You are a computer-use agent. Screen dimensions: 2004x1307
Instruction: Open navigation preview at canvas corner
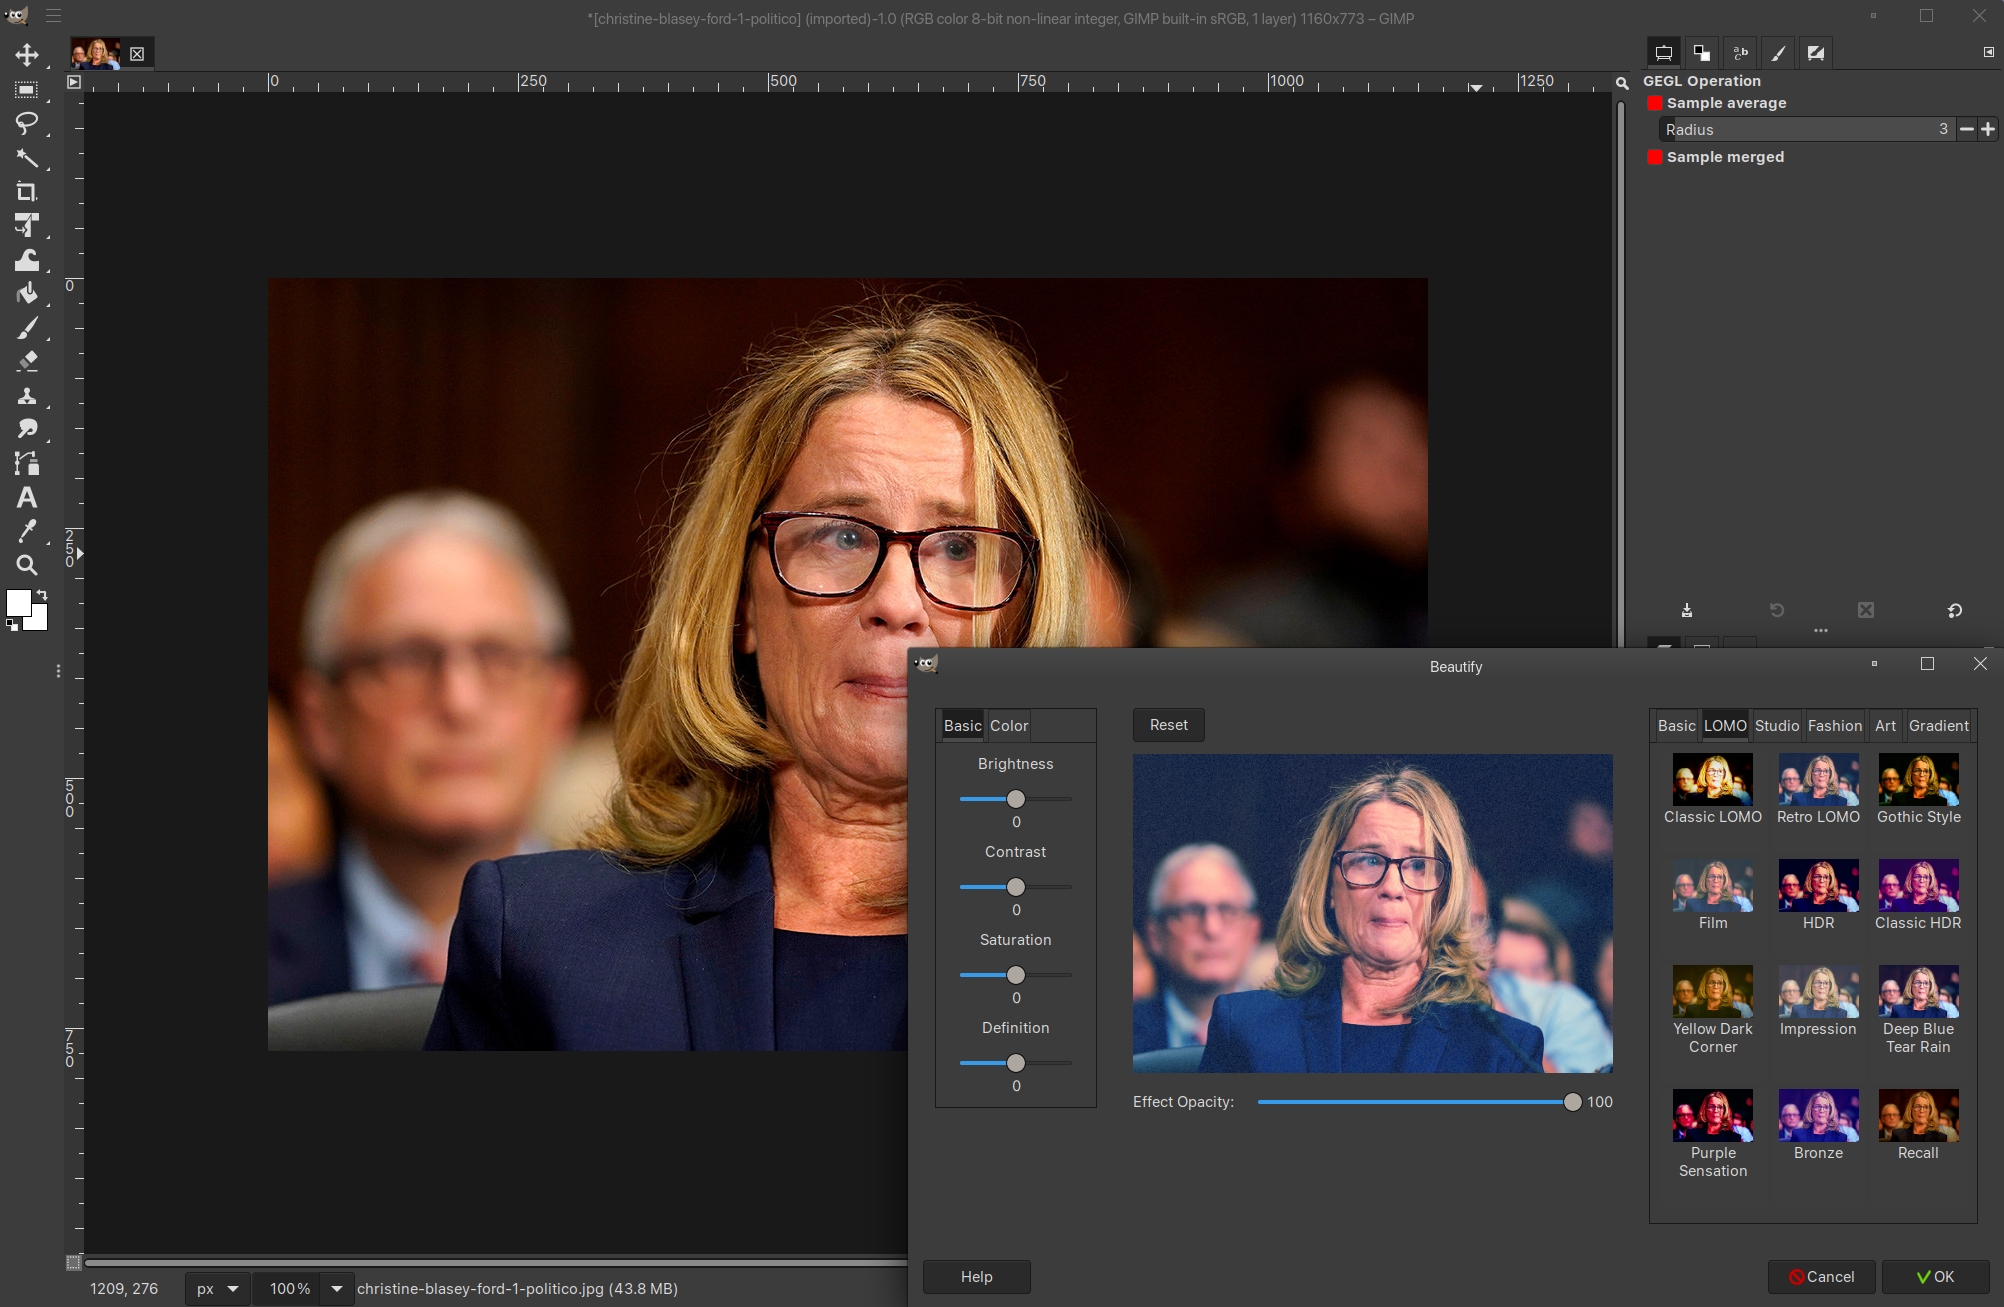1622,83
